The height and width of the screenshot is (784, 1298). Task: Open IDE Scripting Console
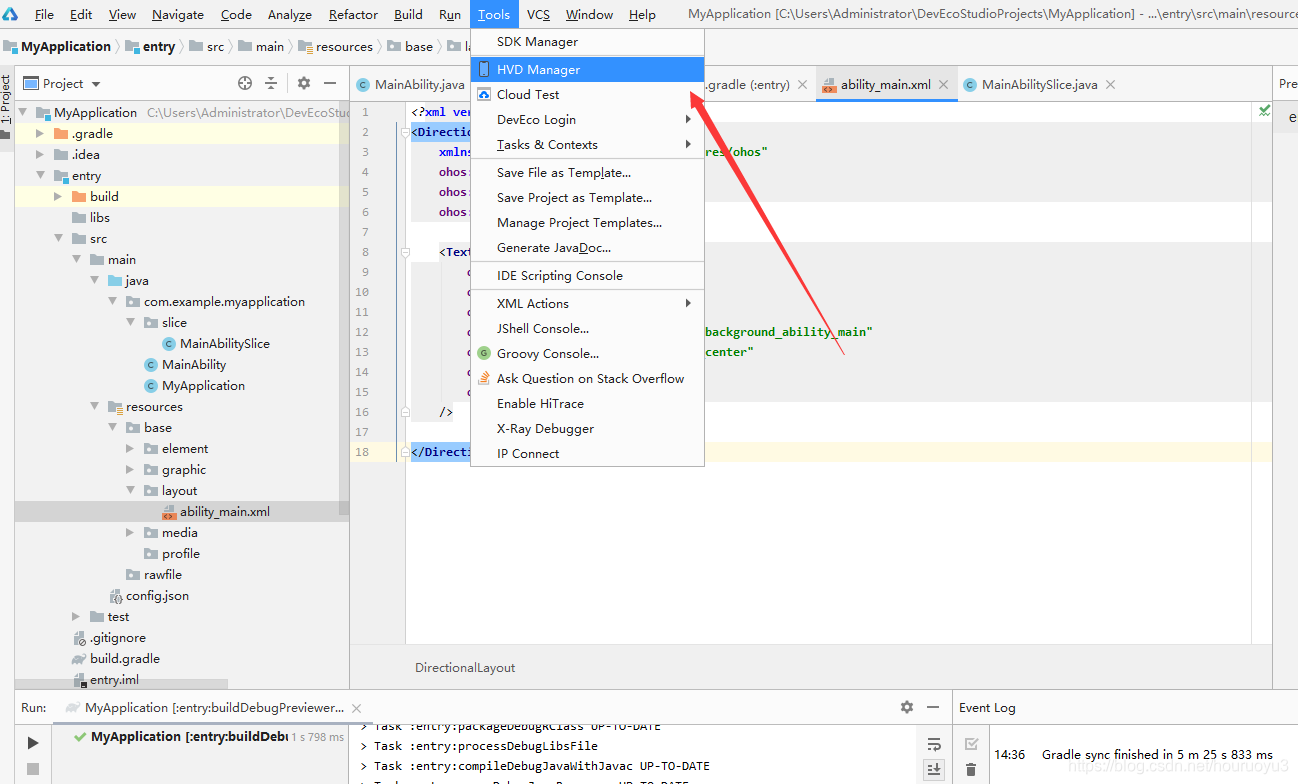click(587, 275)
